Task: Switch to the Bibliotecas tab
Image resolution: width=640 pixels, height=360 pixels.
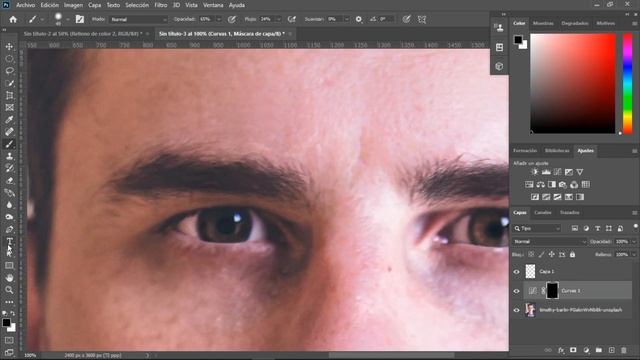Action: (557, 151)
